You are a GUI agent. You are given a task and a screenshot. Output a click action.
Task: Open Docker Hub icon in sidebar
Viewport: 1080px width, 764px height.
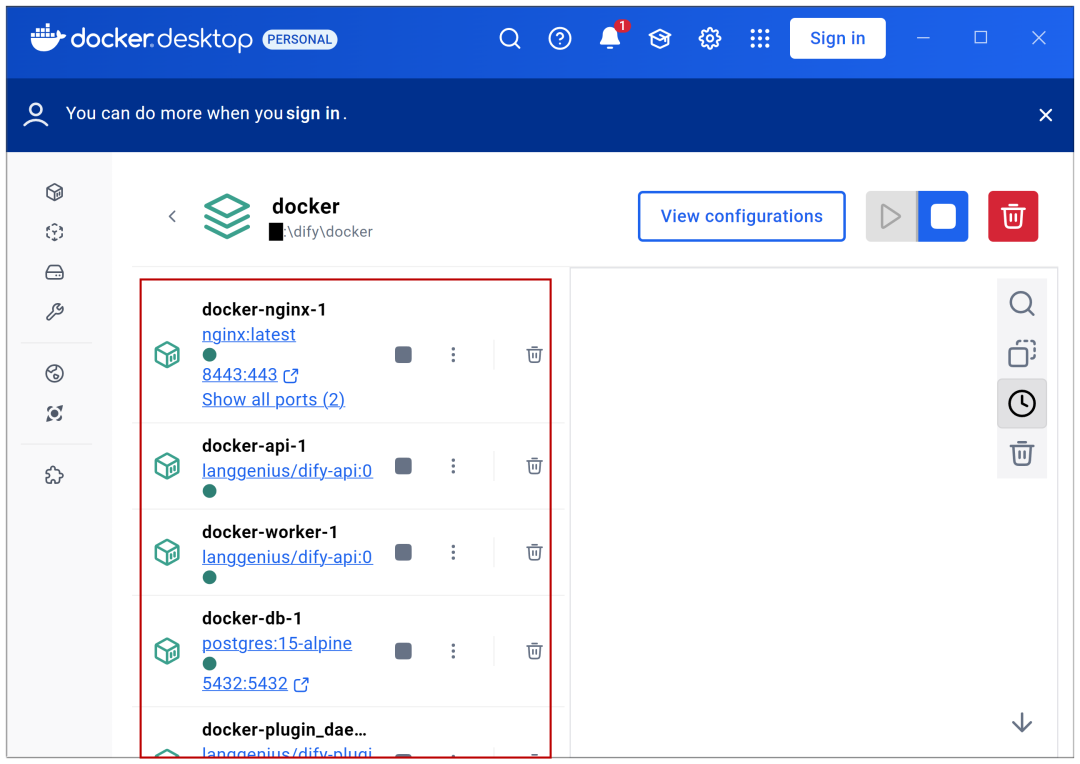55,373
